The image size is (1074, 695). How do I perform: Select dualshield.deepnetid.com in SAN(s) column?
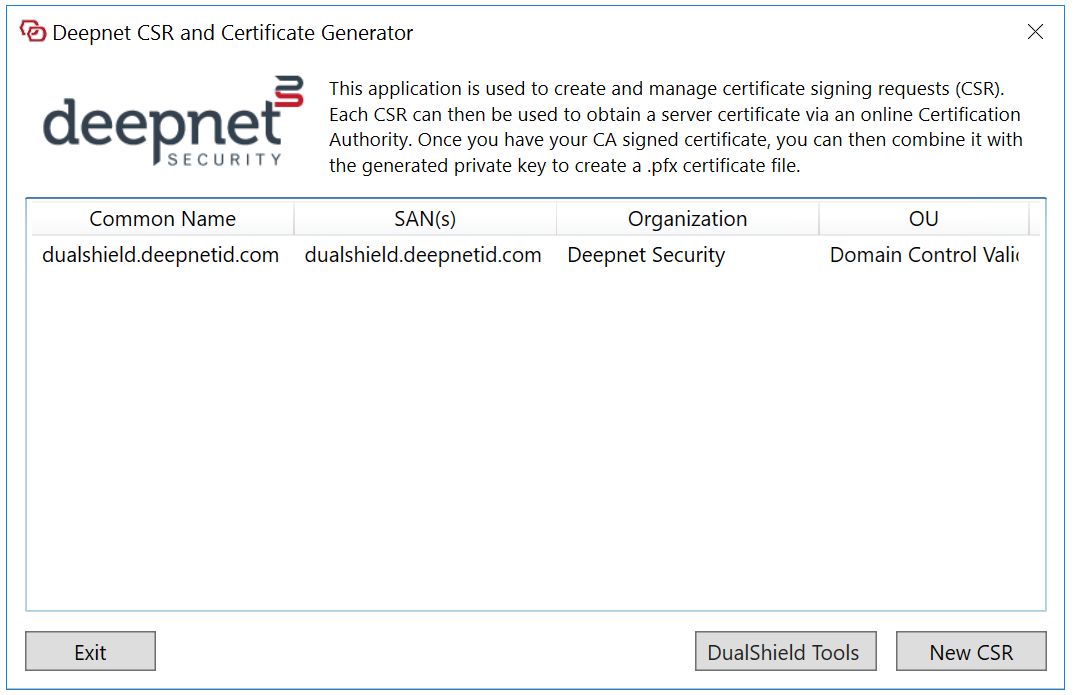(423, 255)
